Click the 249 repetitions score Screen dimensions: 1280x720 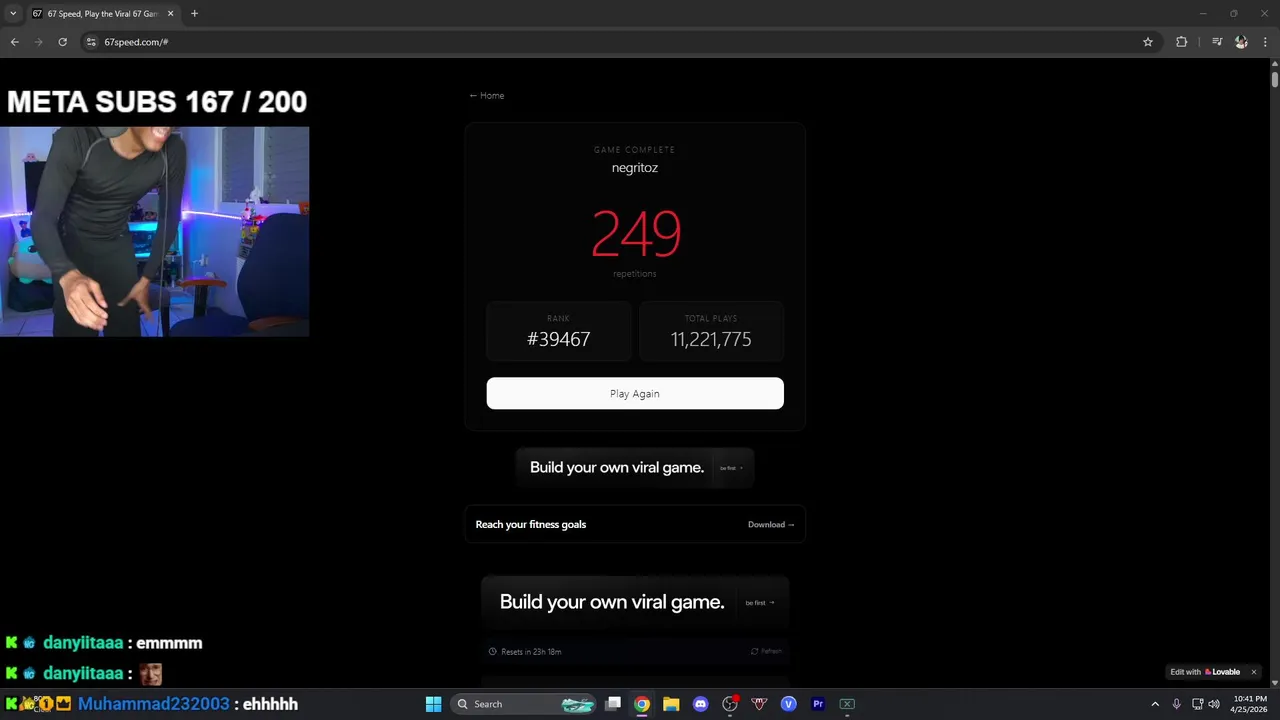tap(636, 234)
